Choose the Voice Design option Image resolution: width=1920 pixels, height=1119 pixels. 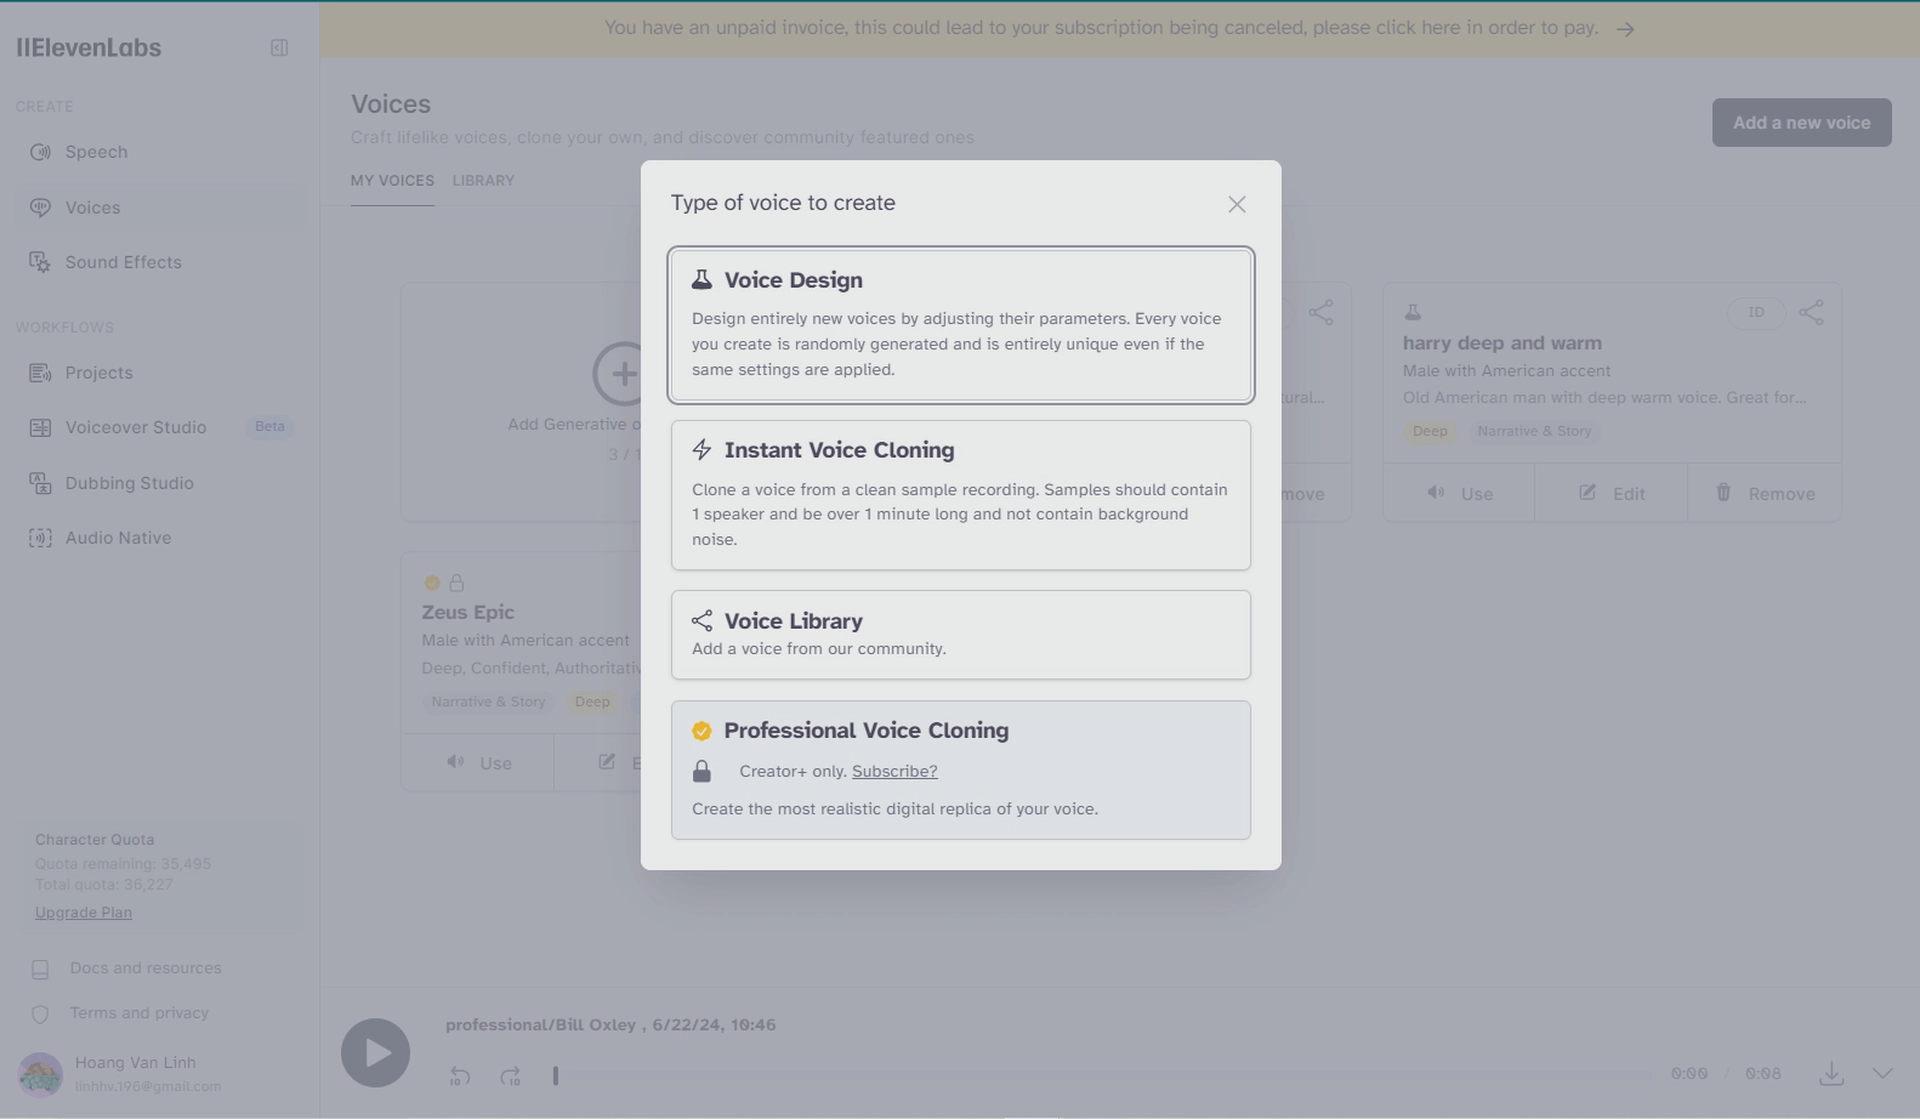[961, 325]
